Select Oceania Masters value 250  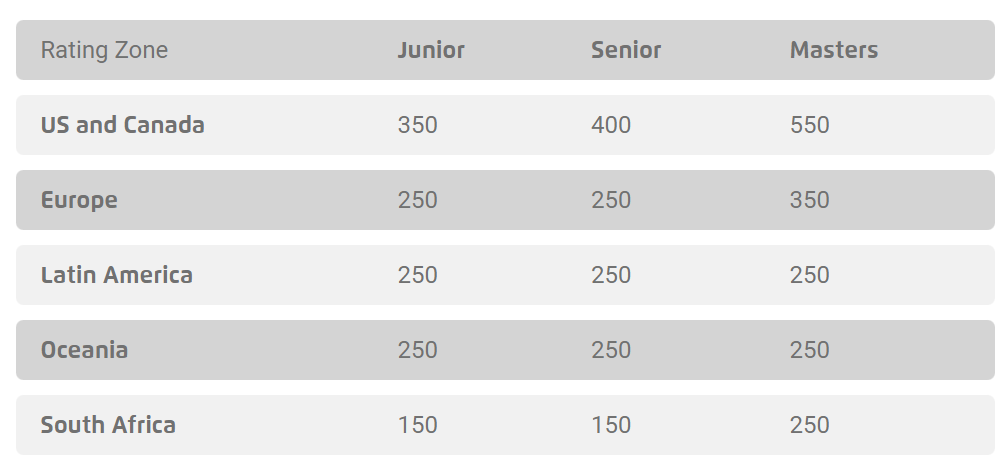809,350
